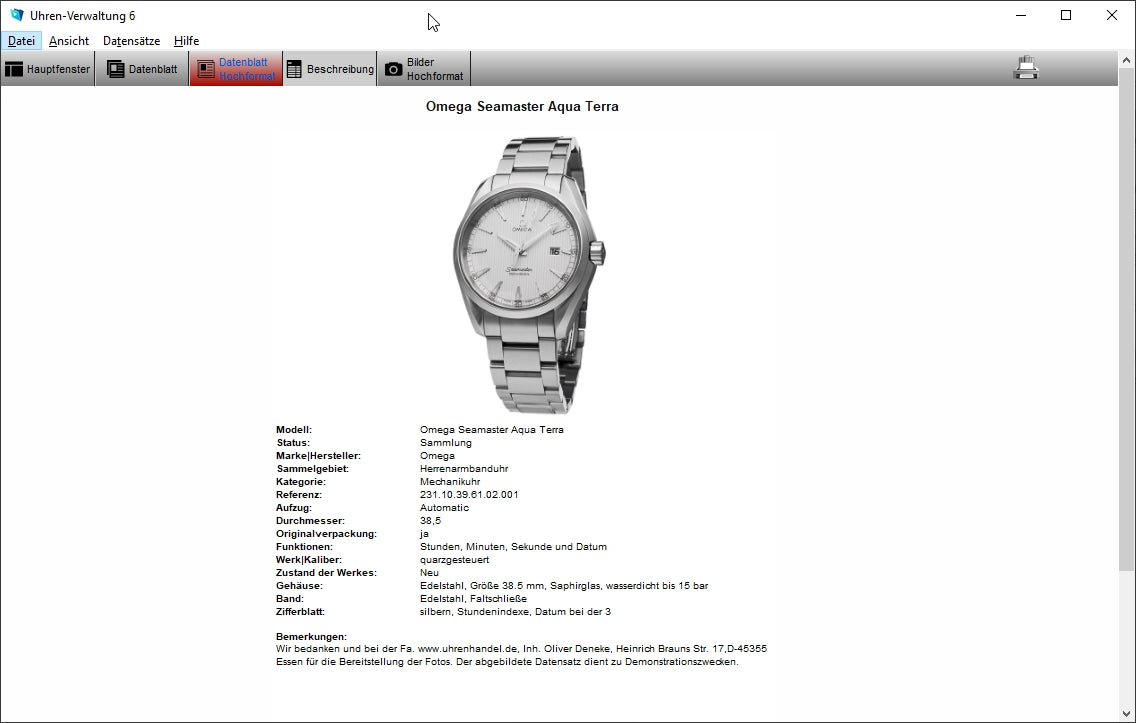Click the vertical scrollbar thumb

pos(1126,320)
